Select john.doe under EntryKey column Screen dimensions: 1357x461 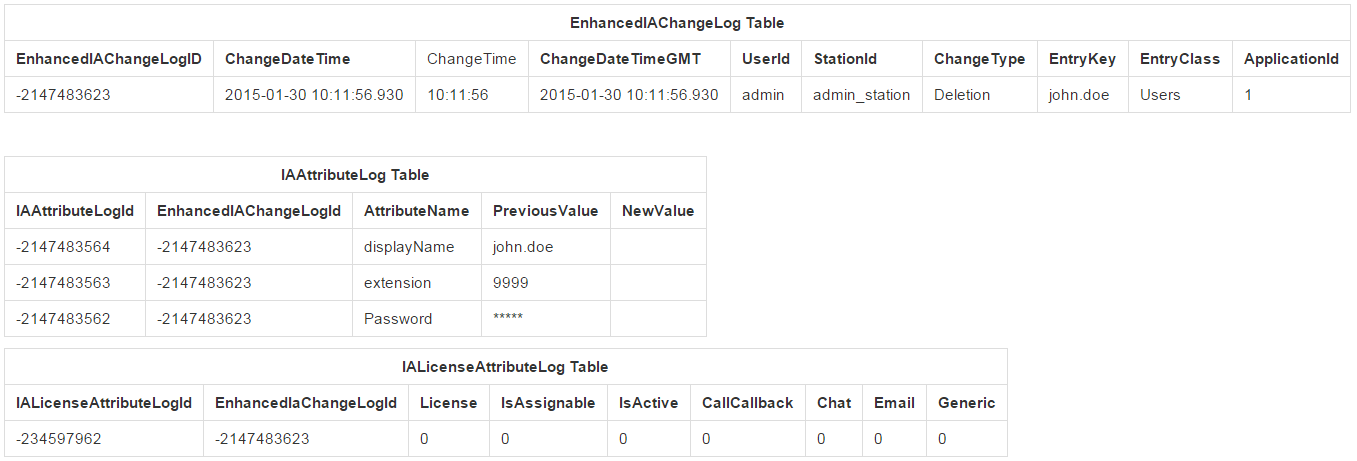point(1079,95)
